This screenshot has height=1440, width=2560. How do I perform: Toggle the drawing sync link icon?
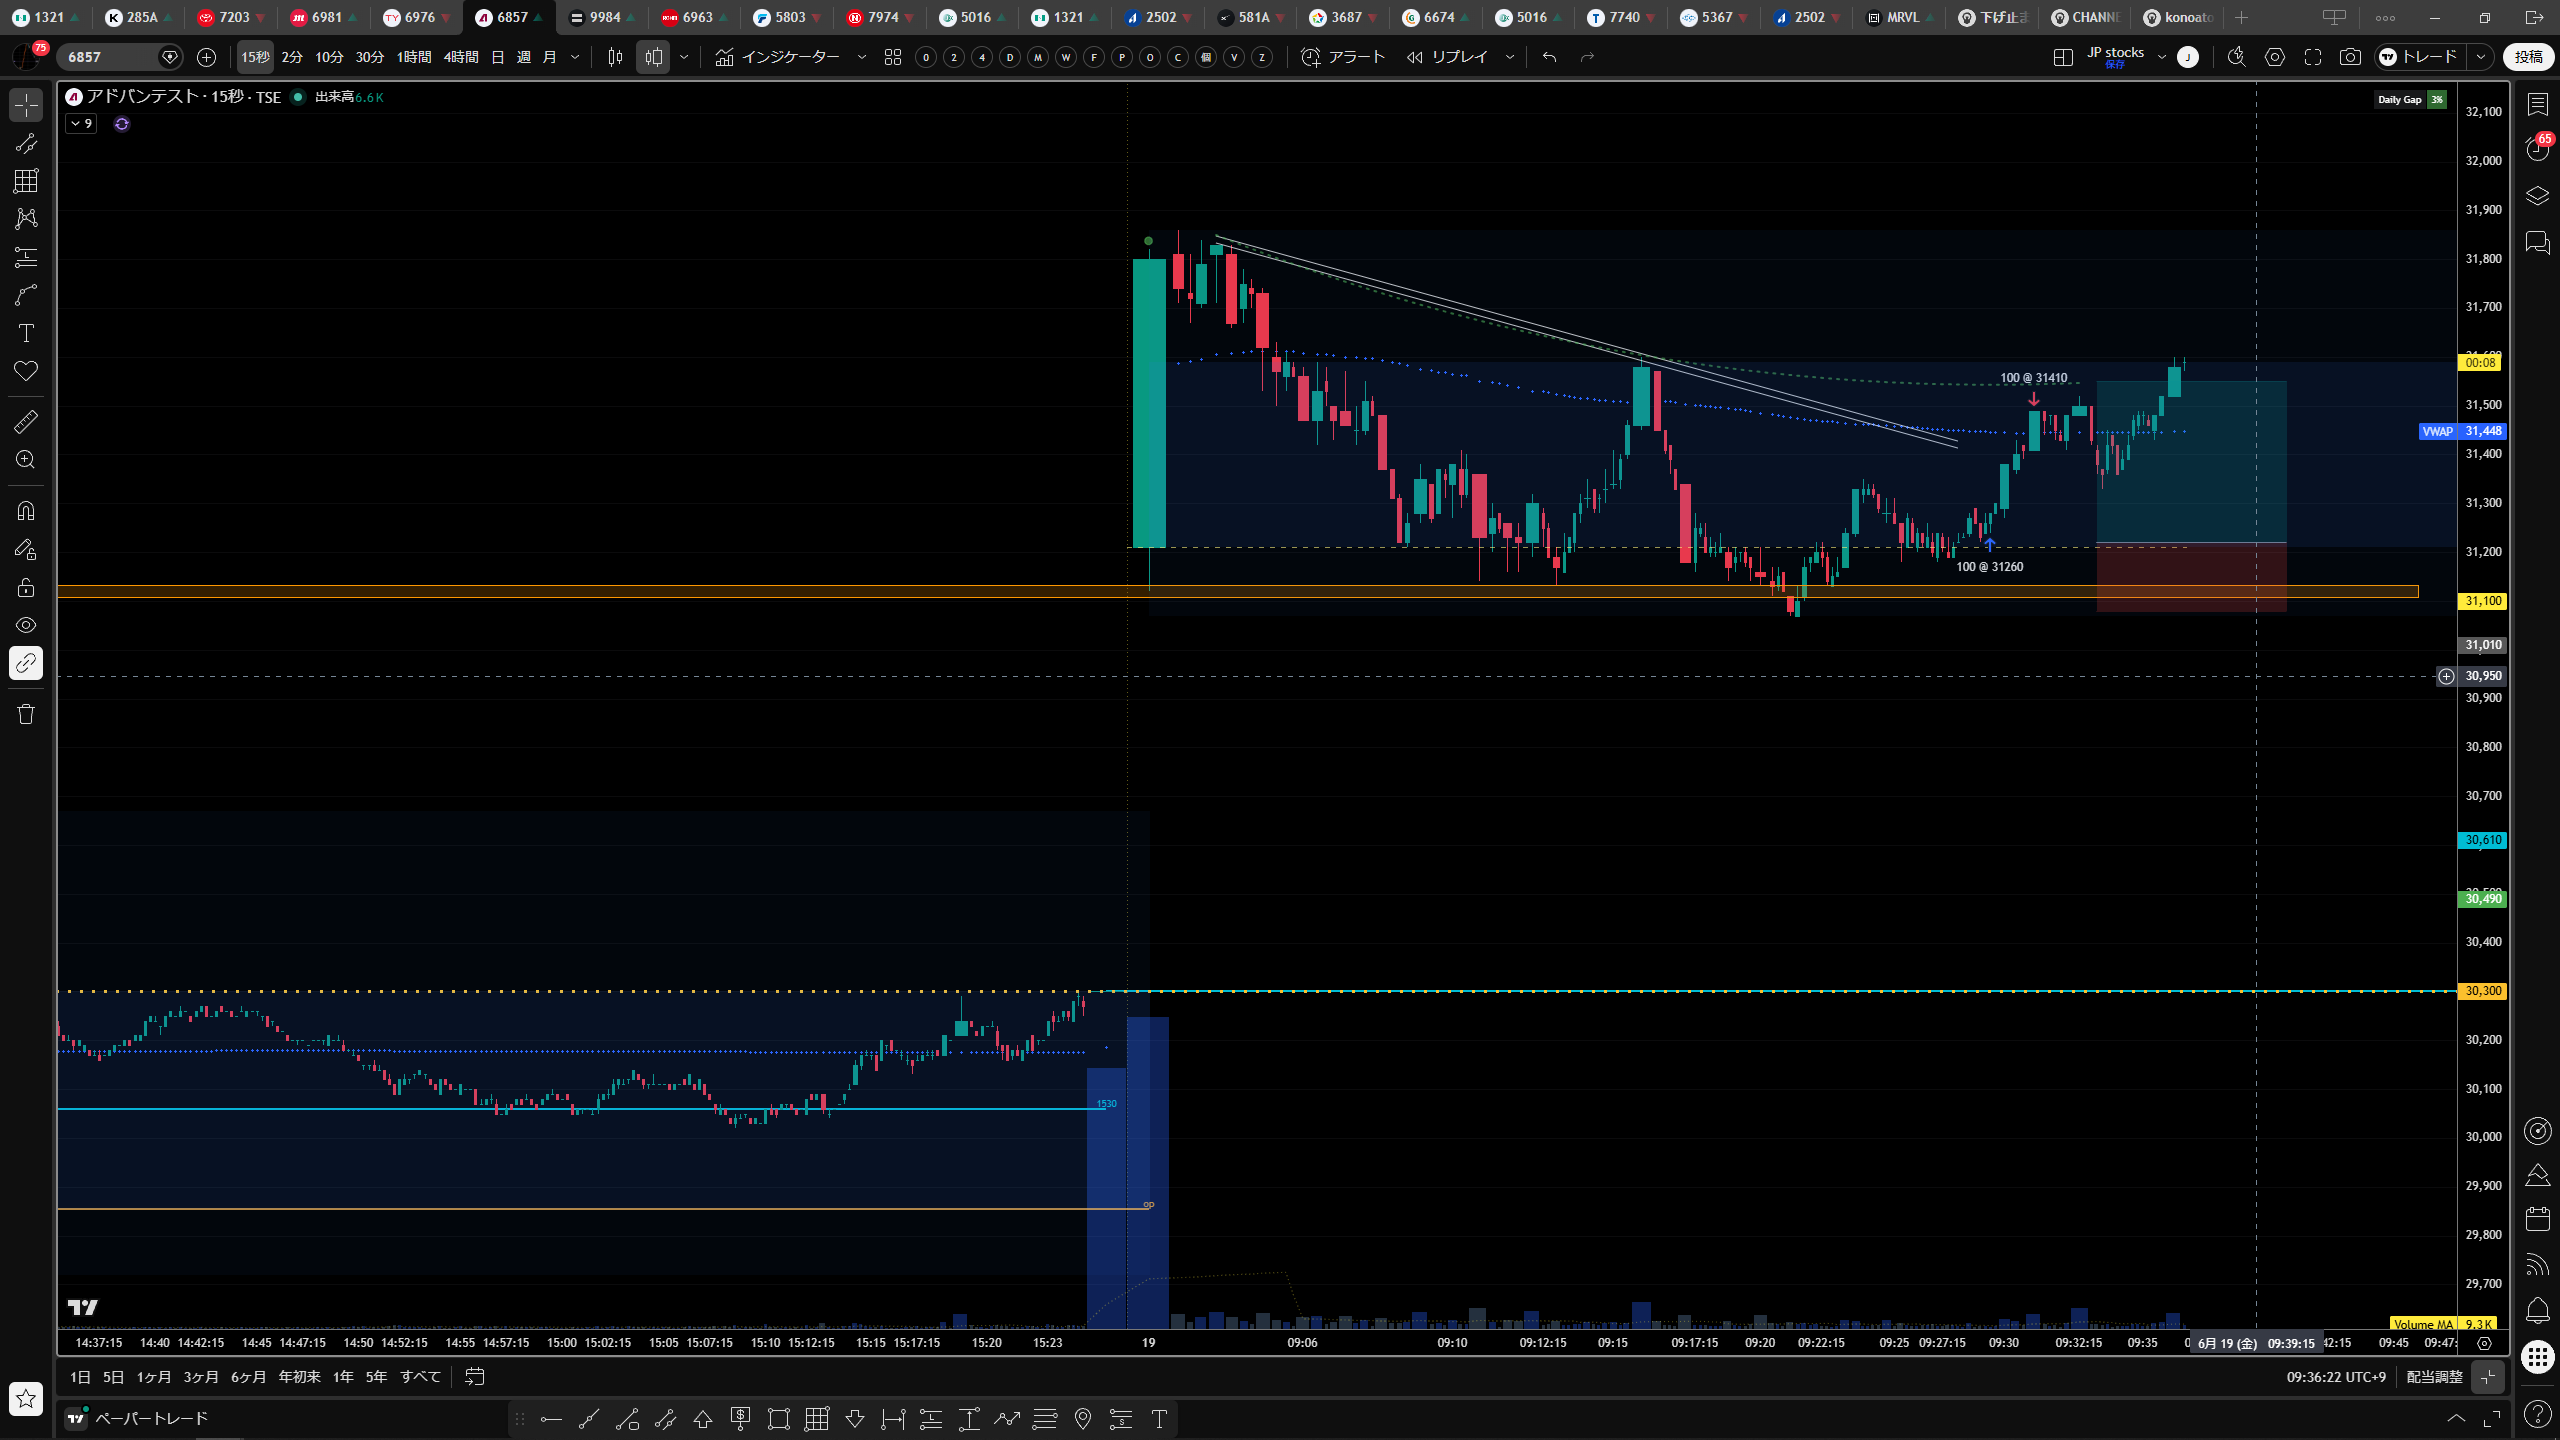[26, 663]
